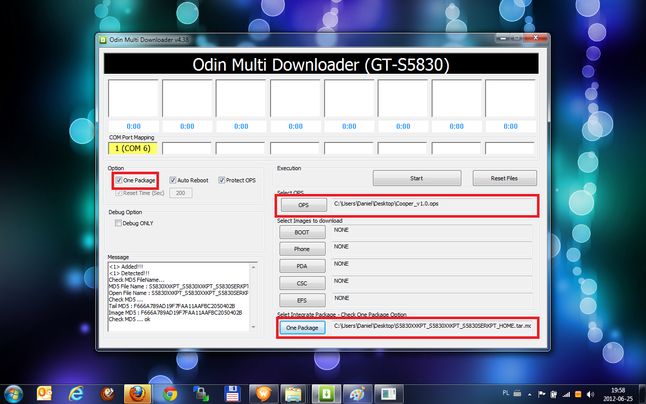Click the reset time field showing 200
Screen dimensions: 646x404
(180, 193)
